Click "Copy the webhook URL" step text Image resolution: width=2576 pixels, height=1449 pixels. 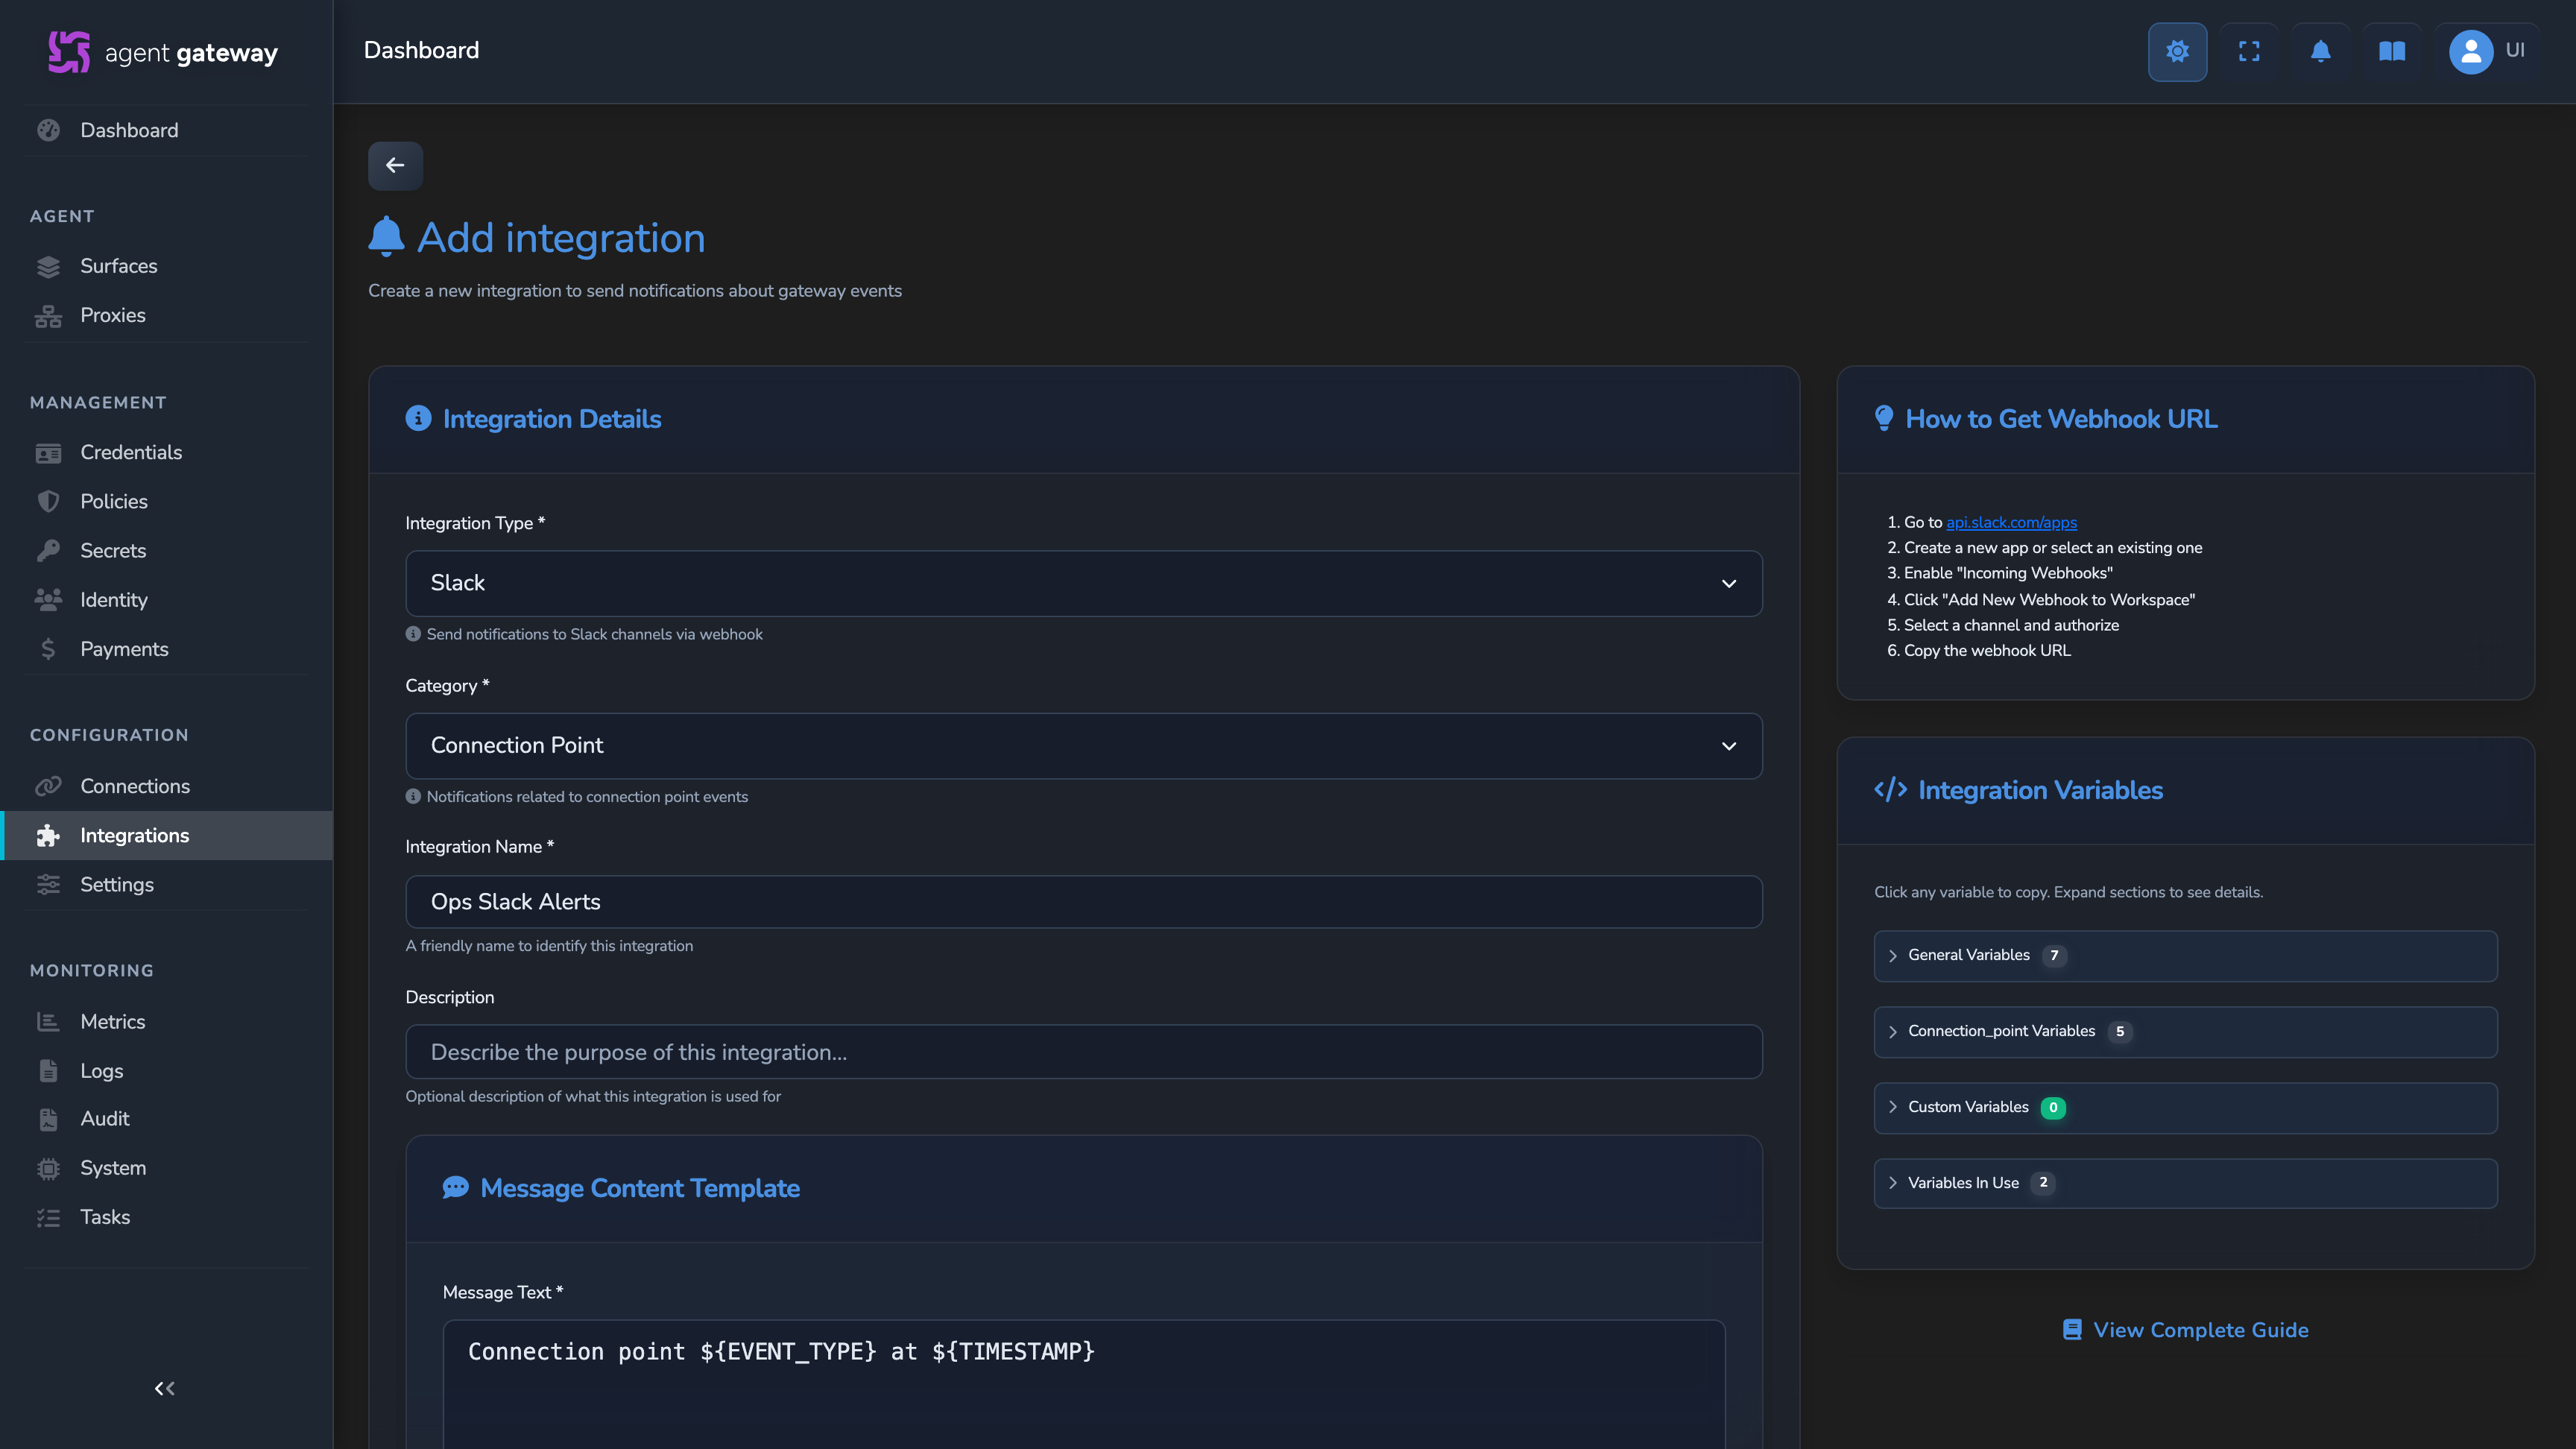pos(1987,650)
